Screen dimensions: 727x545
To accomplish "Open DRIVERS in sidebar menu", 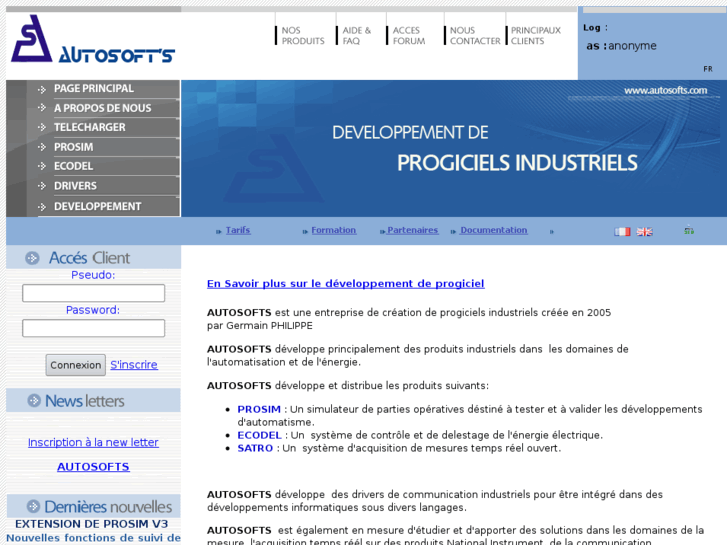I will (x=75, y=186).
